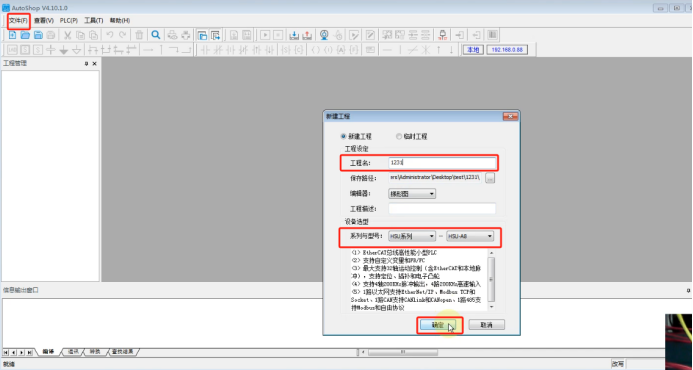Viewport: 693px width, 370px height.
Task: Open the H5U-A8 model dropdown
Action: pos(470,236)
